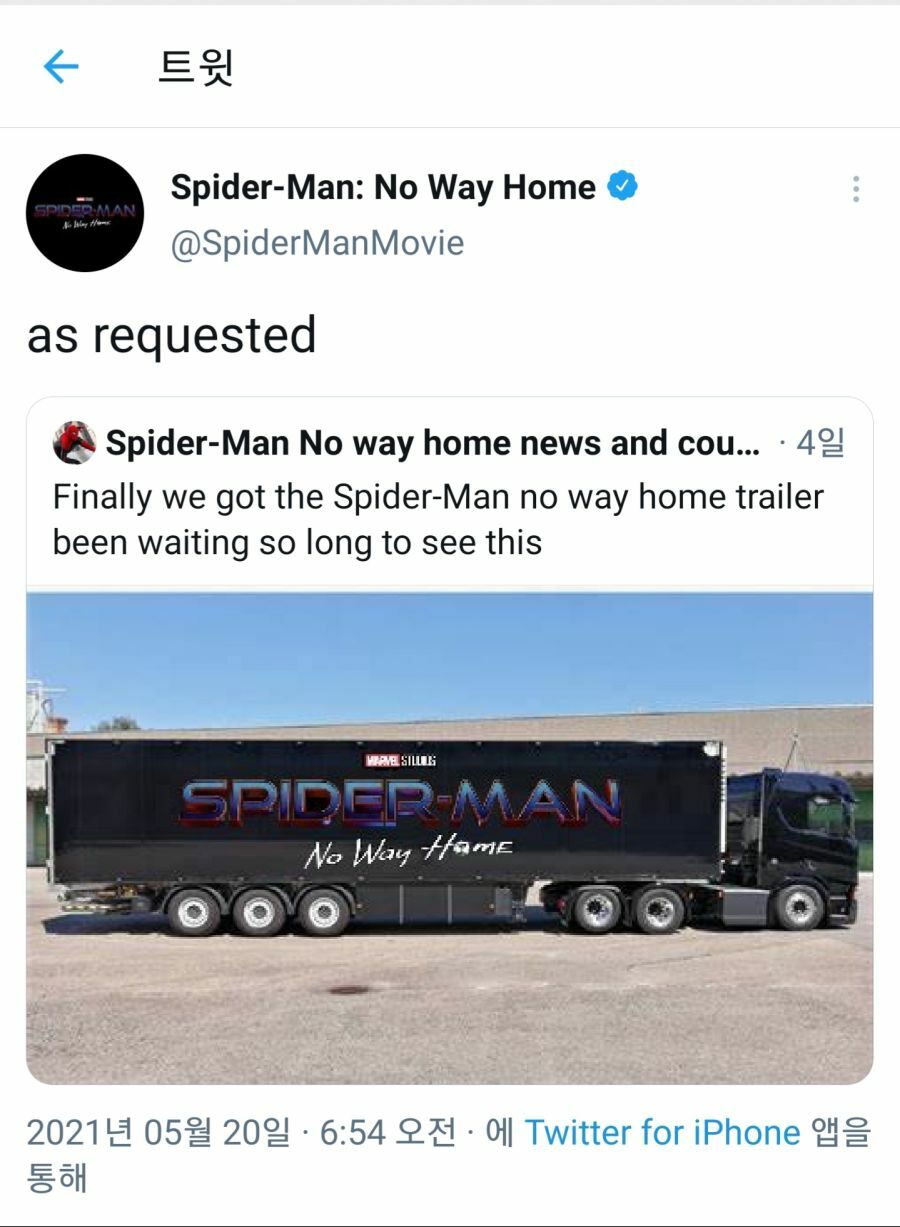Open Spider-Man: No Way Home display name
The image size is (900, 1227).
point(383,187)
